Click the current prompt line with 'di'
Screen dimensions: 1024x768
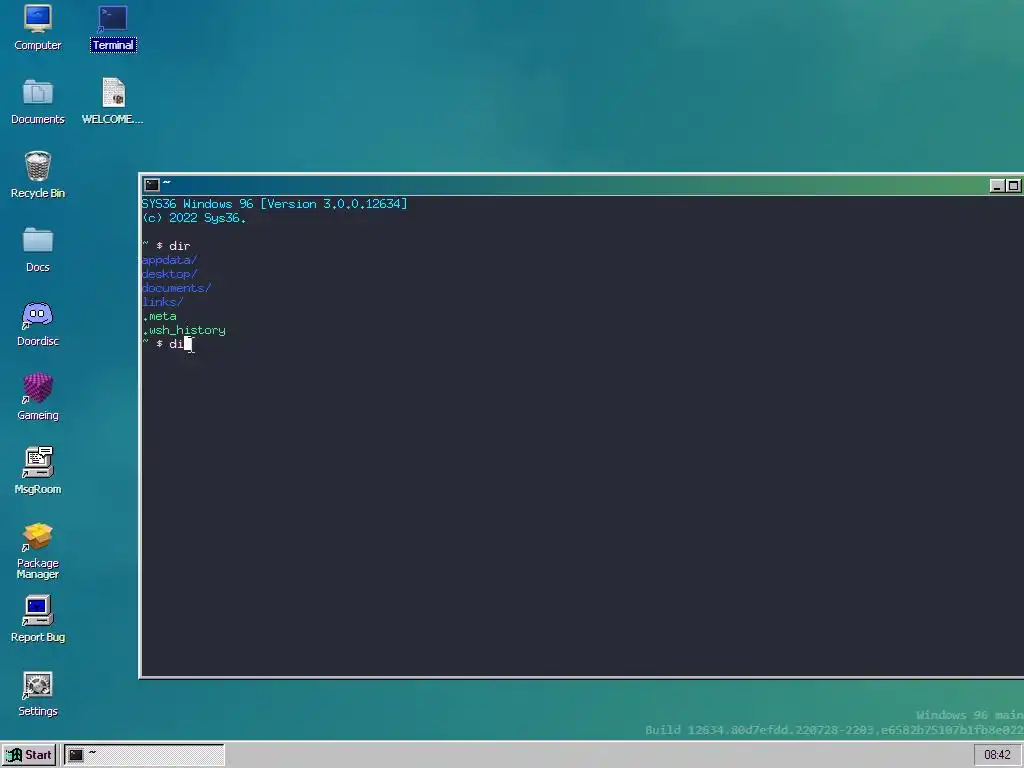(168, 344)
